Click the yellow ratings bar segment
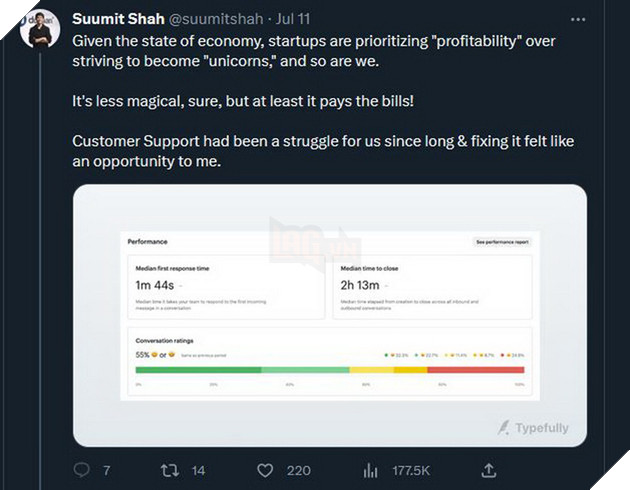 tap(410, 370)
